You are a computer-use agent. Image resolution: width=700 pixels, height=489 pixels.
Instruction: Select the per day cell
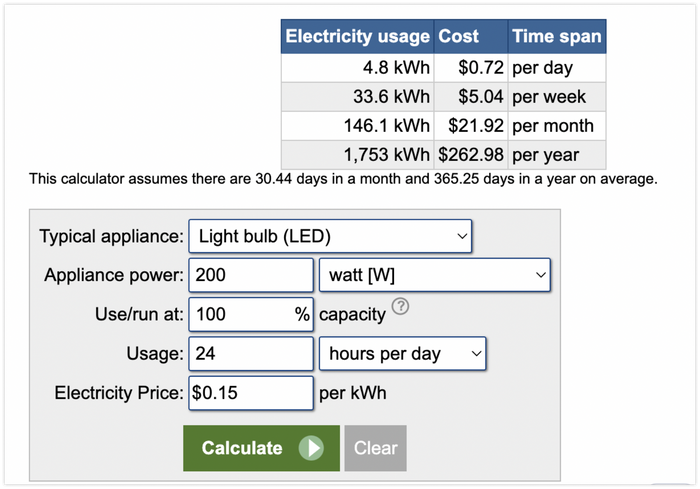click(x=557, y=68)
